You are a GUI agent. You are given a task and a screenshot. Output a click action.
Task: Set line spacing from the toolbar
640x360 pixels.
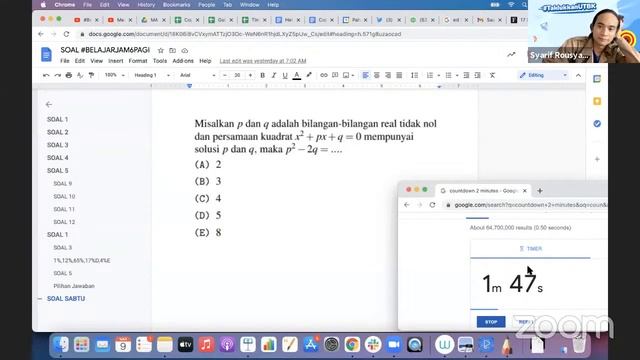point(414,76)
